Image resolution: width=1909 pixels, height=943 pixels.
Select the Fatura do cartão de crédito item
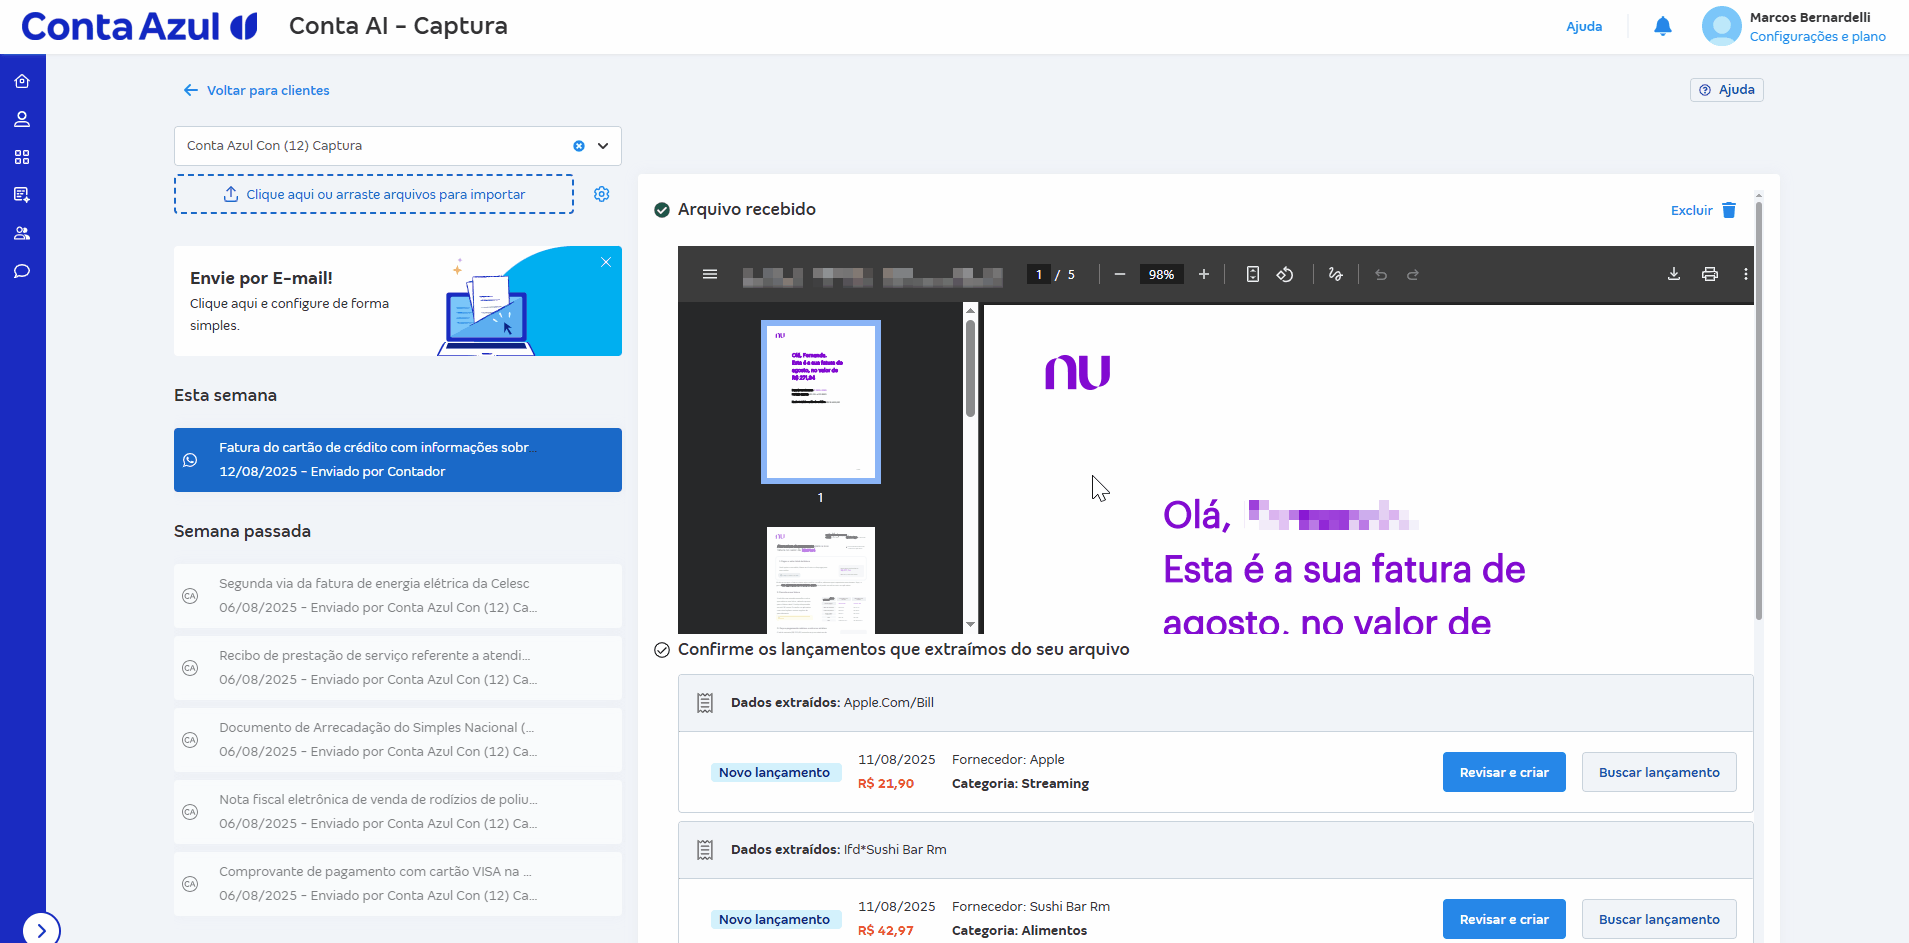coord(398,460)
